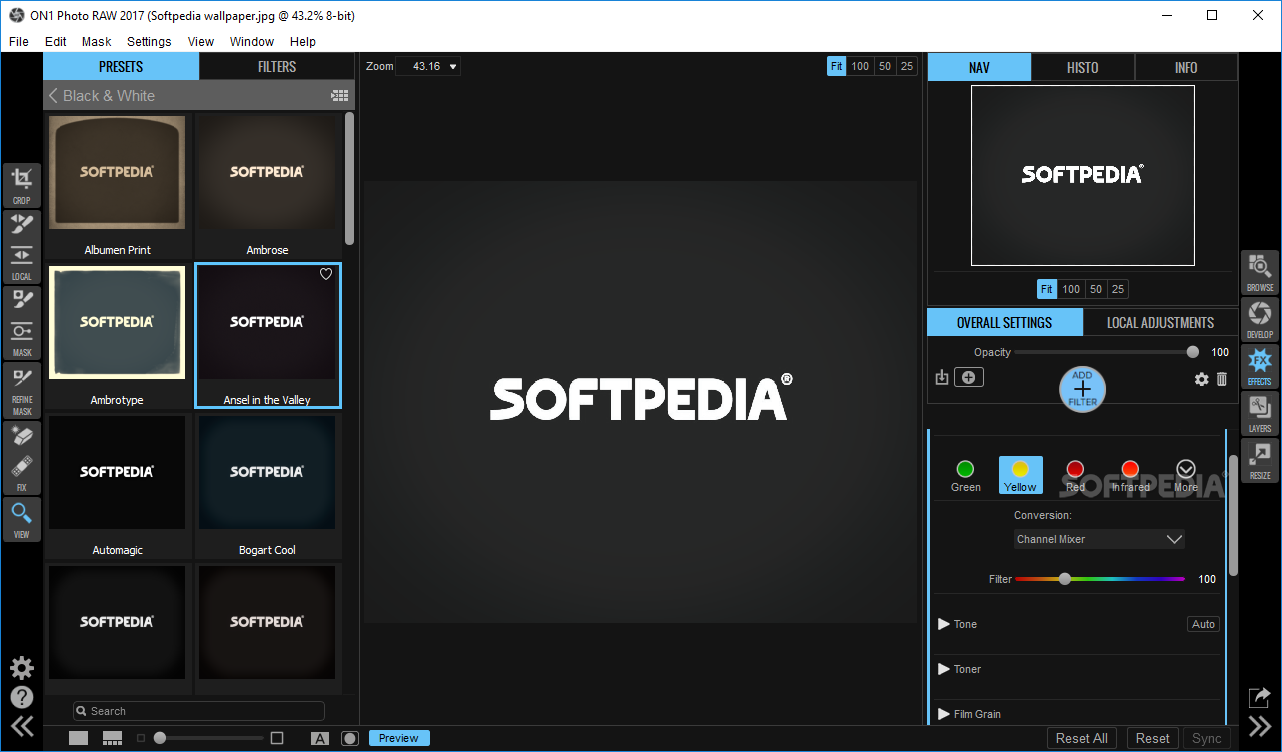Expand the More color filters
Screen dimensions: 1282x752
coord(1186,475)
